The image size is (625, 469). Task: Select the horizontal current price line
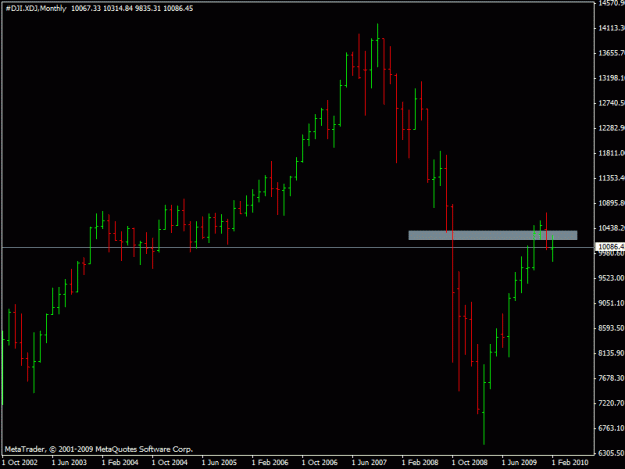tap(297, 247)
